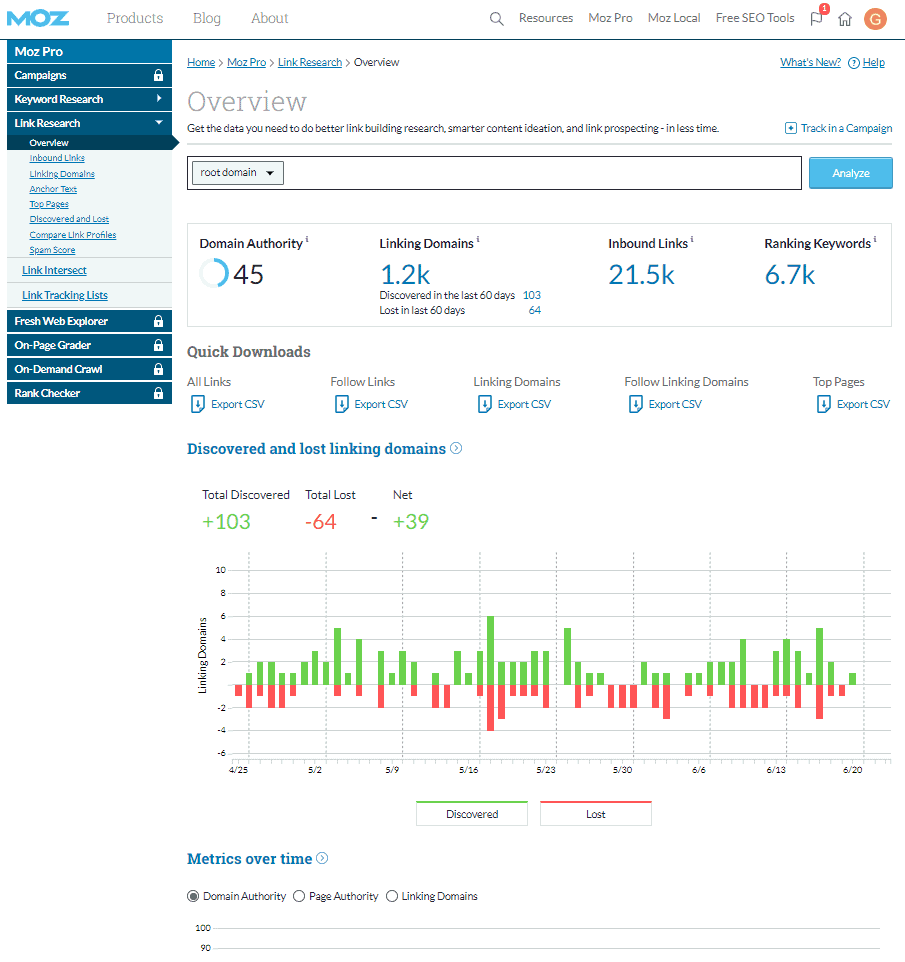Go to Home breadcrumb link

click(x=201, y=63)
